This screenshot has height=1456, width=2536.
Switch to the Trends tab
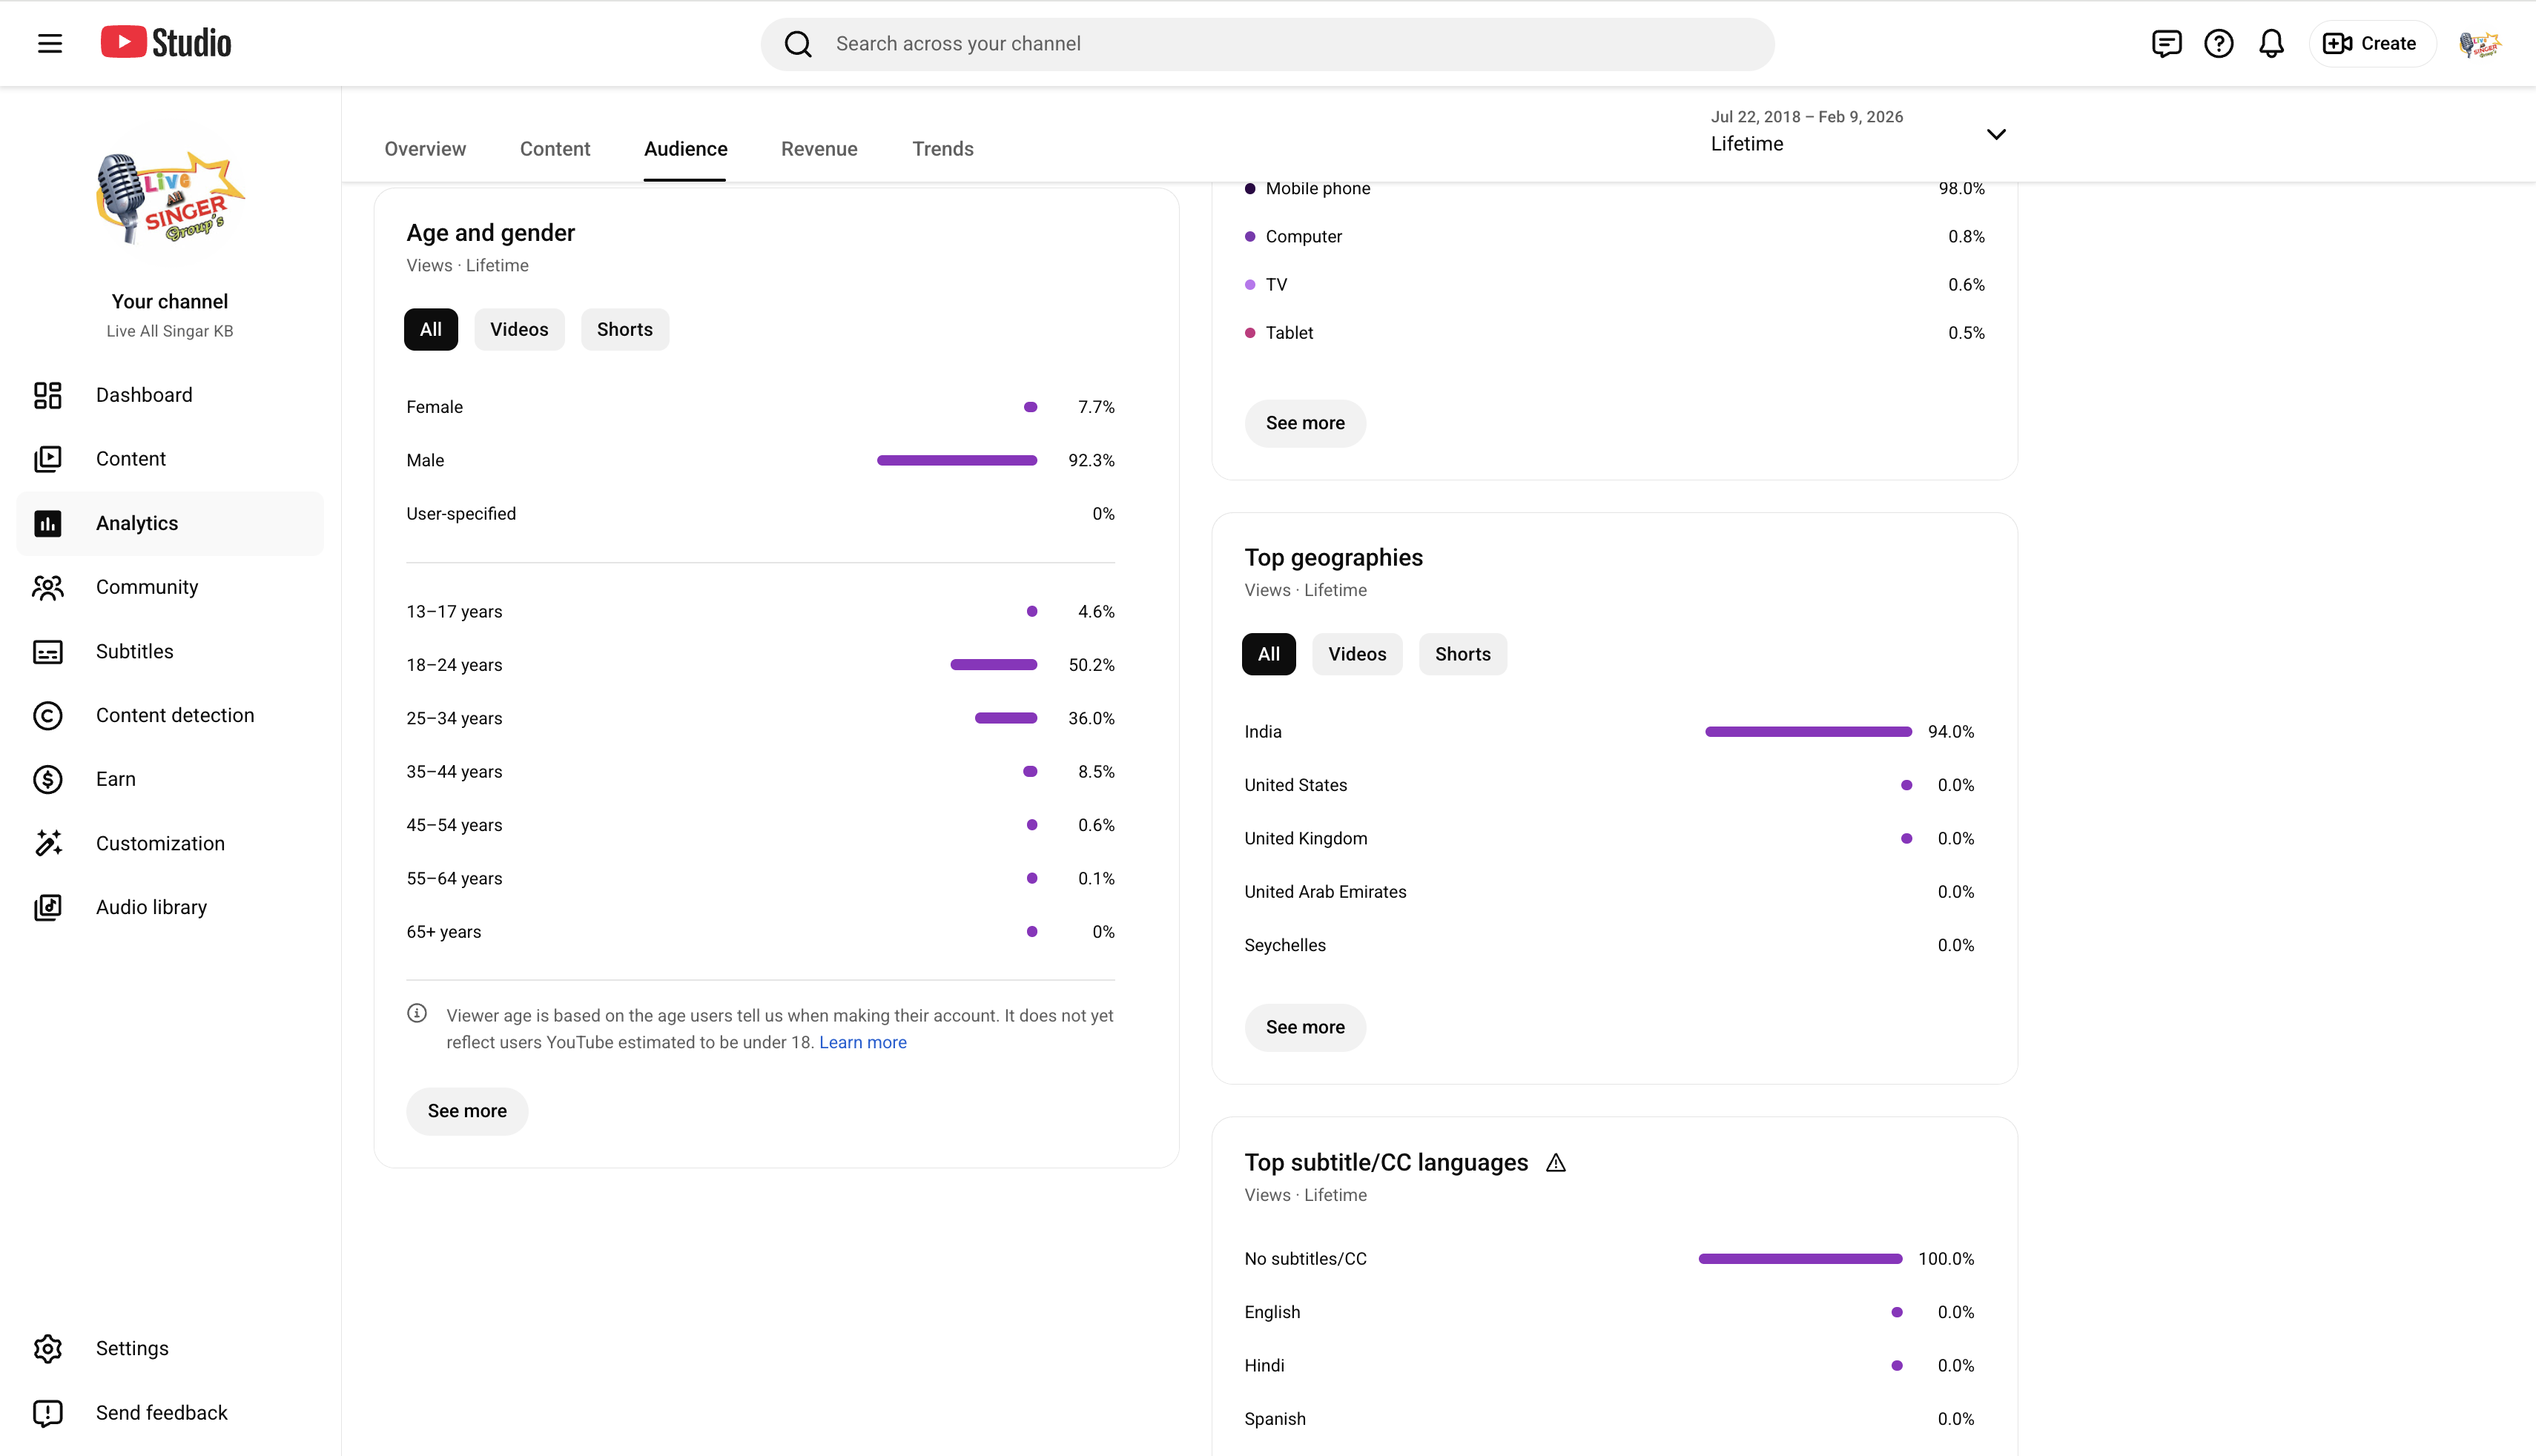[x=943, y=149]
